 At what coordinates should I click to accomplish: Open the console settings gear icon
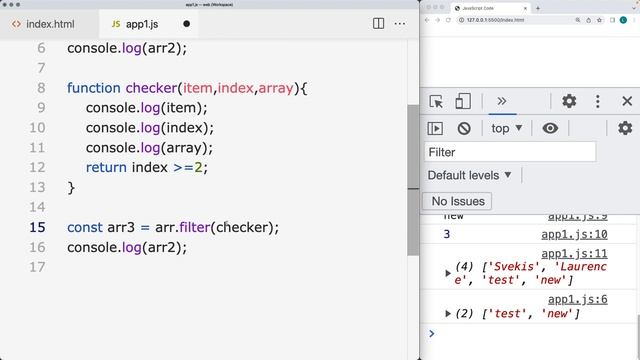(x=625, y=128)
